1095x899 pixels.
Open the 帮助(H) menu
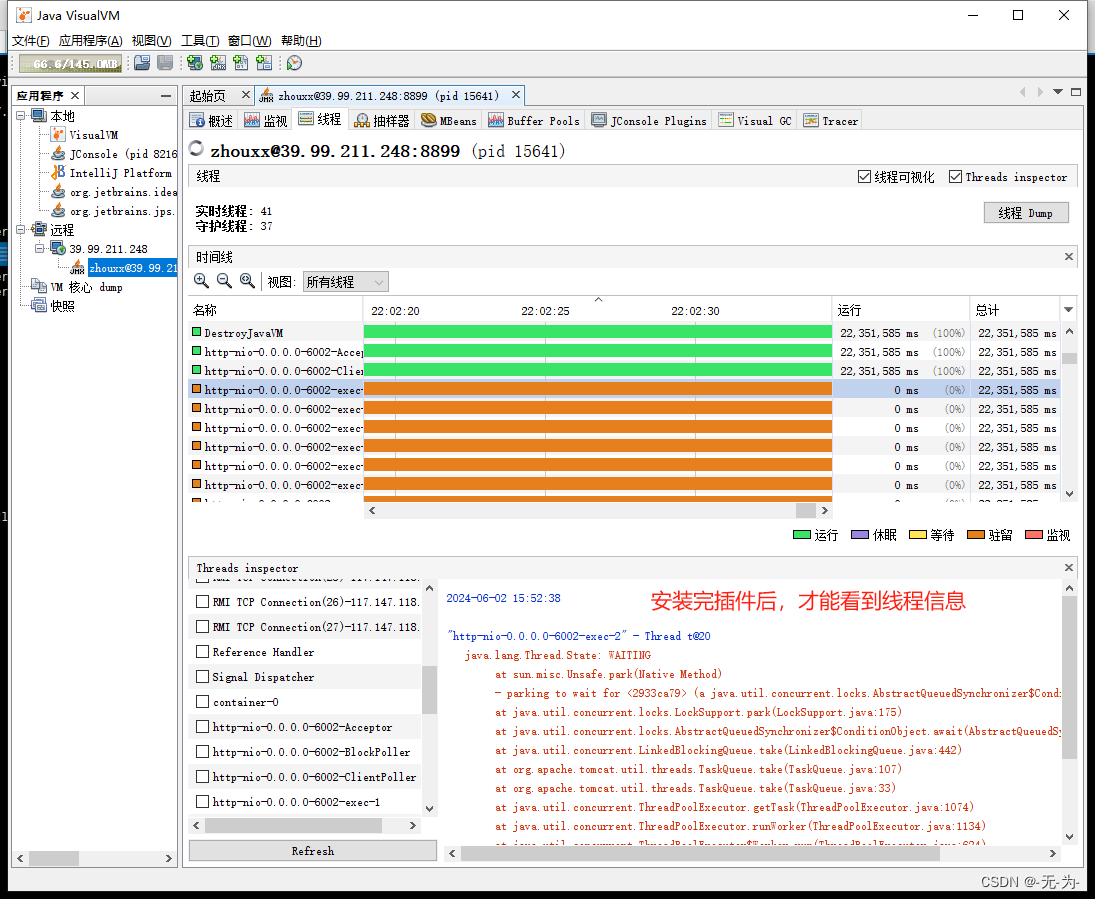(x=301, y=41)
